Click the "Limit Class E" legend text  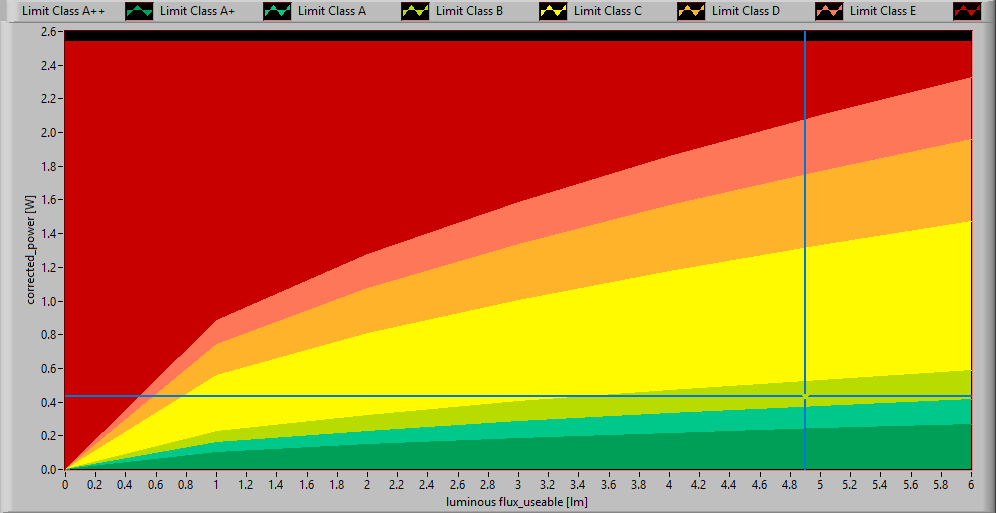click(883, 12)
